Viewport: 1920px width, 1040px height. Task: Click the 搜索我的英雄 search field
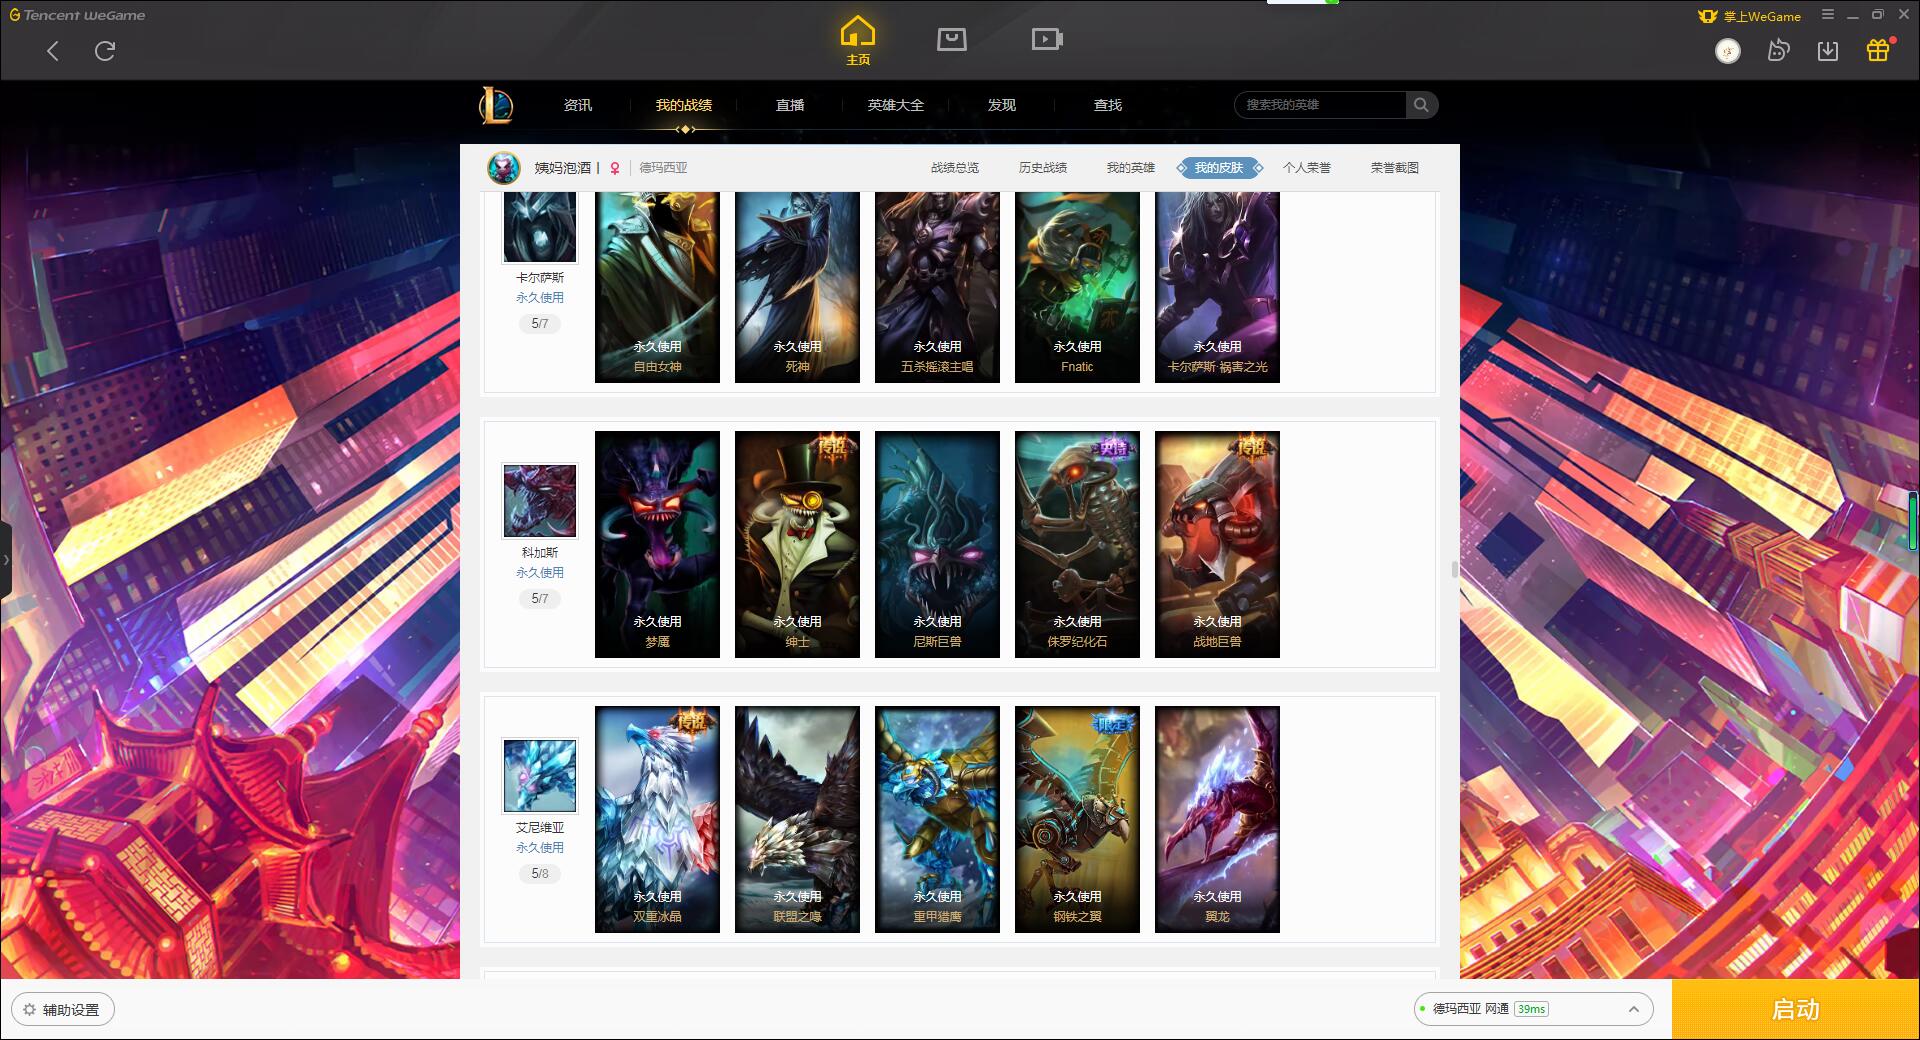click(x=1321, y=105)
